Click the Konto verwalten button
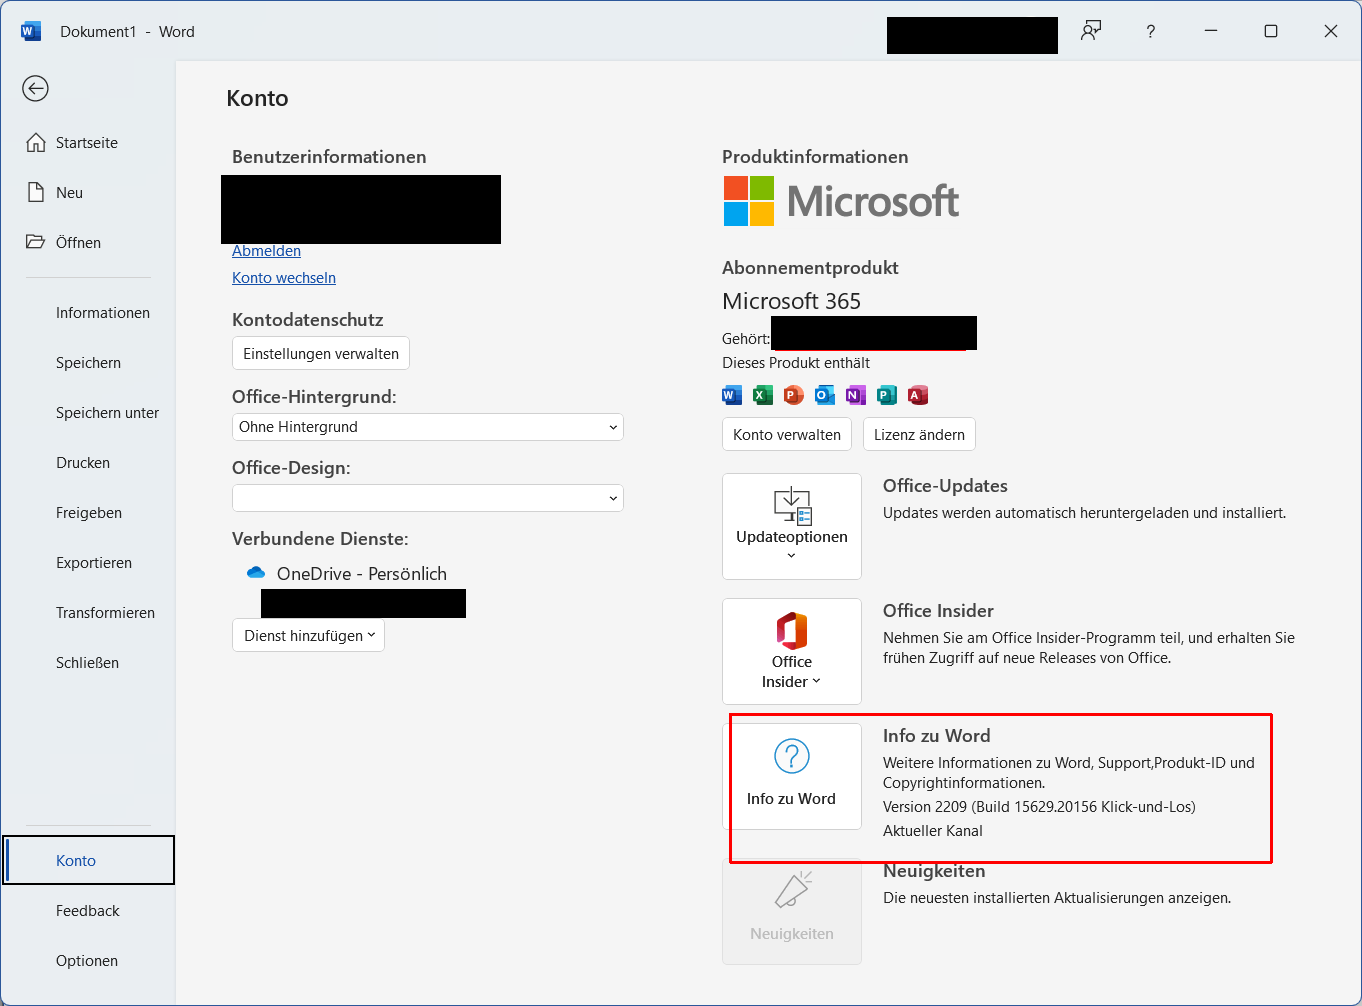The width and height of the screenshot is (1362, 1006). (x=787, y=434)
